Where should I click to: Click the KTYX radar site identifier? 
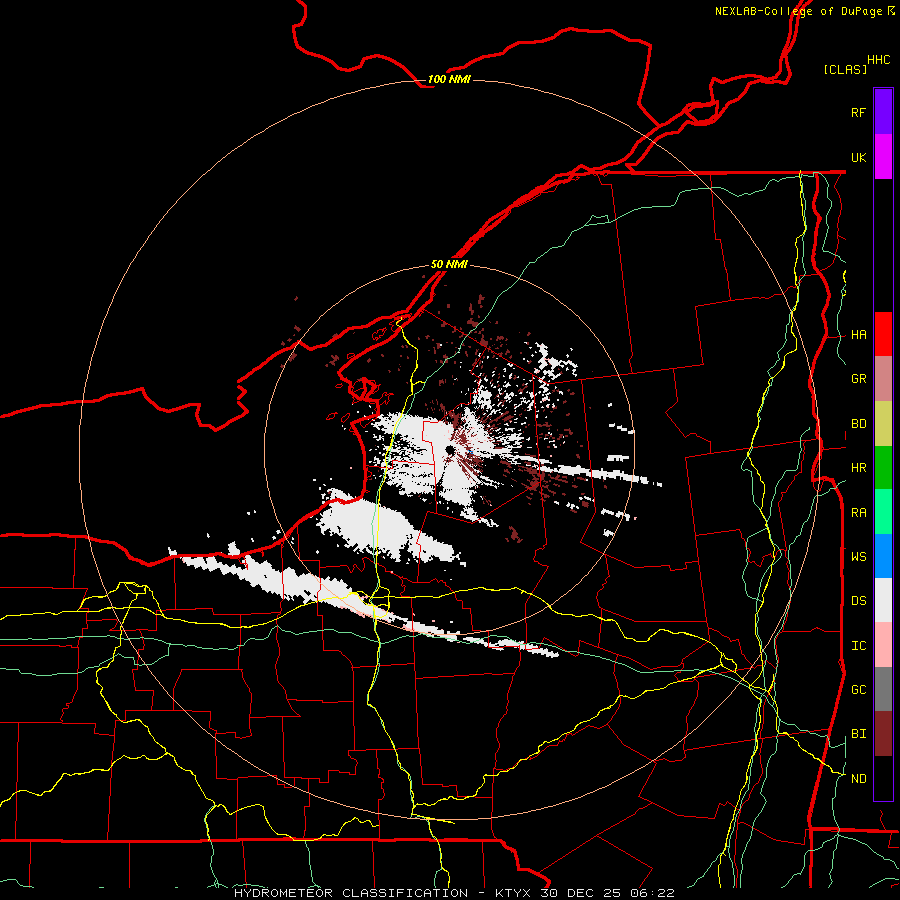(514, 893)
